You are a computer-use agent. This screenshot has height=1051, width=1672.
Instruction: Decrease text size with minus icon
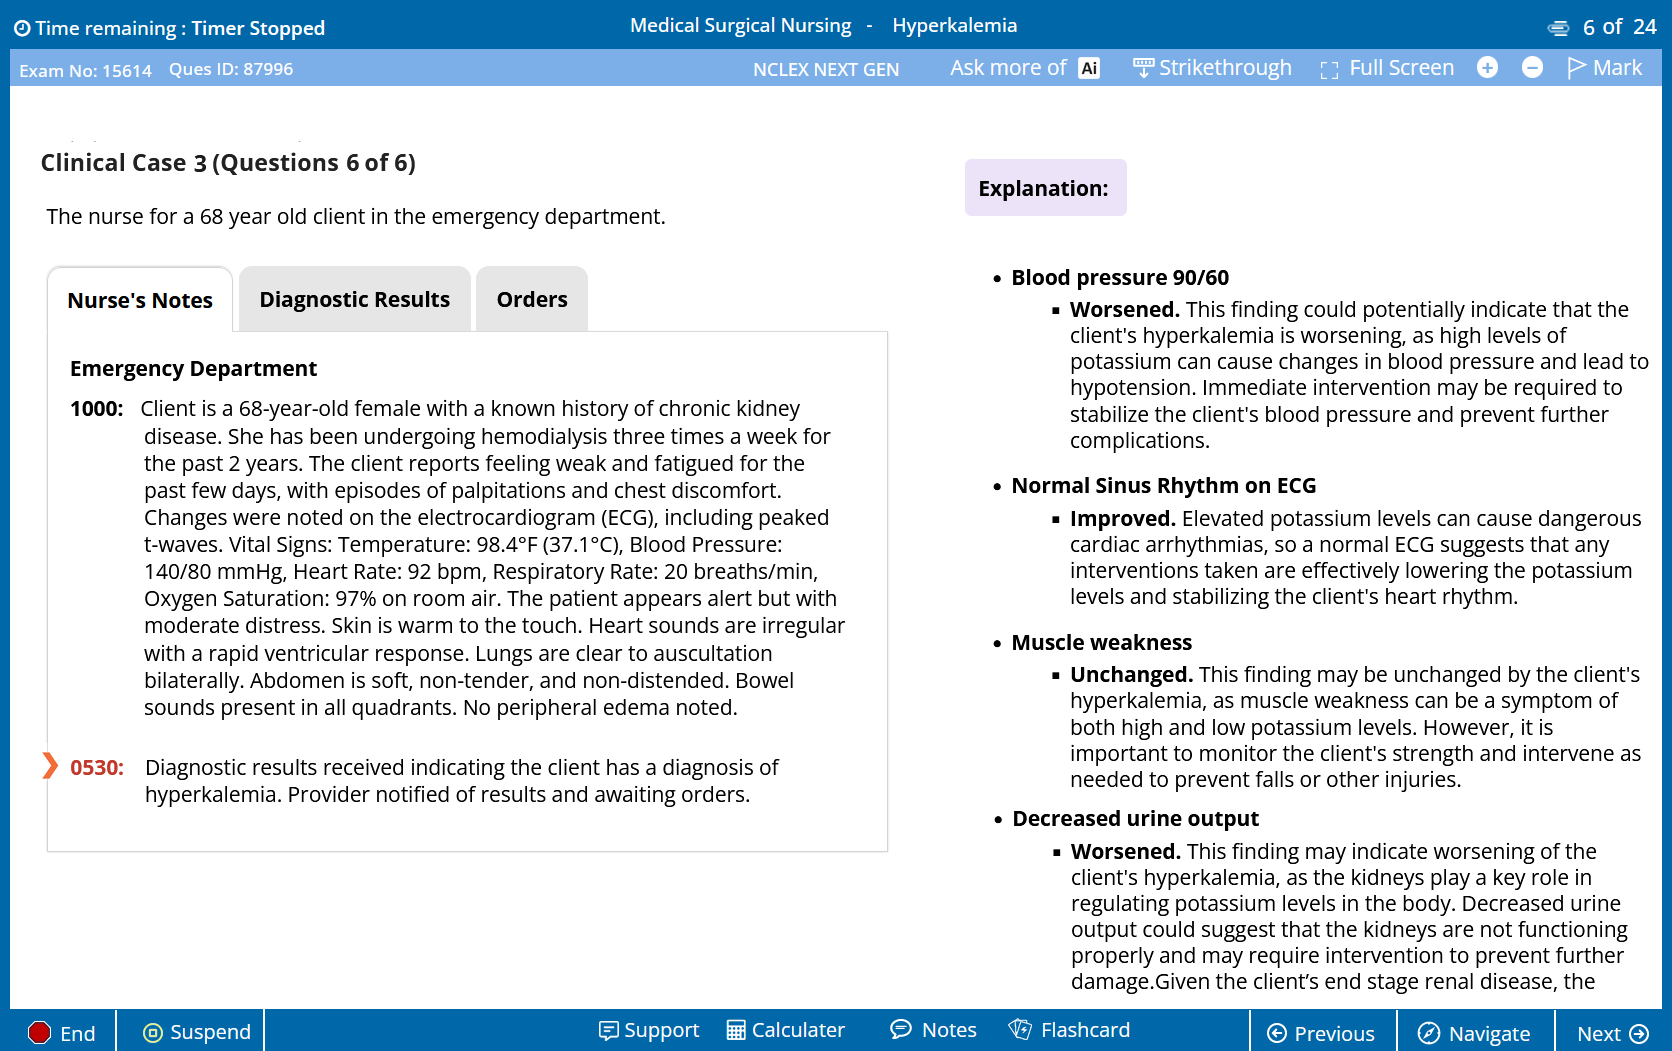pos(1532,67)
